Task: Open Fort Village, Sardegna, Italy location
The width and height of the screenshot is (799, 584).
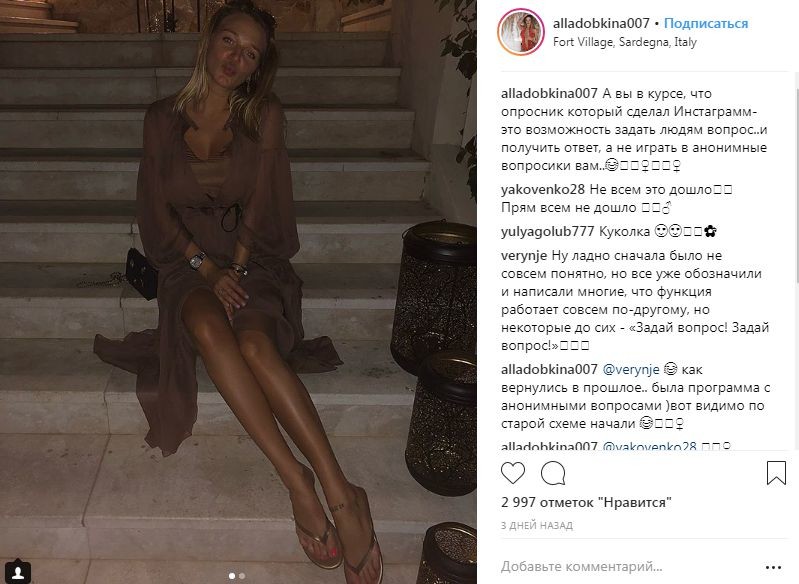Action: coord(625,42)
